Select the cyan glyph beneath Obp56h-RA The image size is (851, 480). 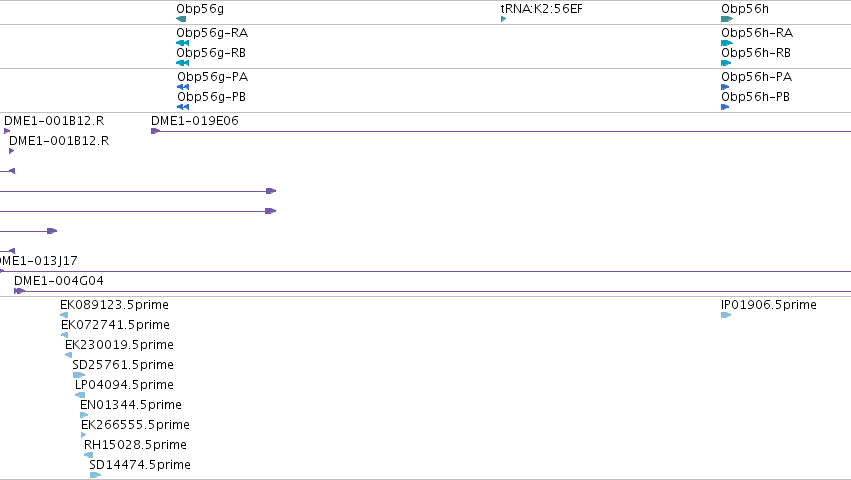click(727, 43)
